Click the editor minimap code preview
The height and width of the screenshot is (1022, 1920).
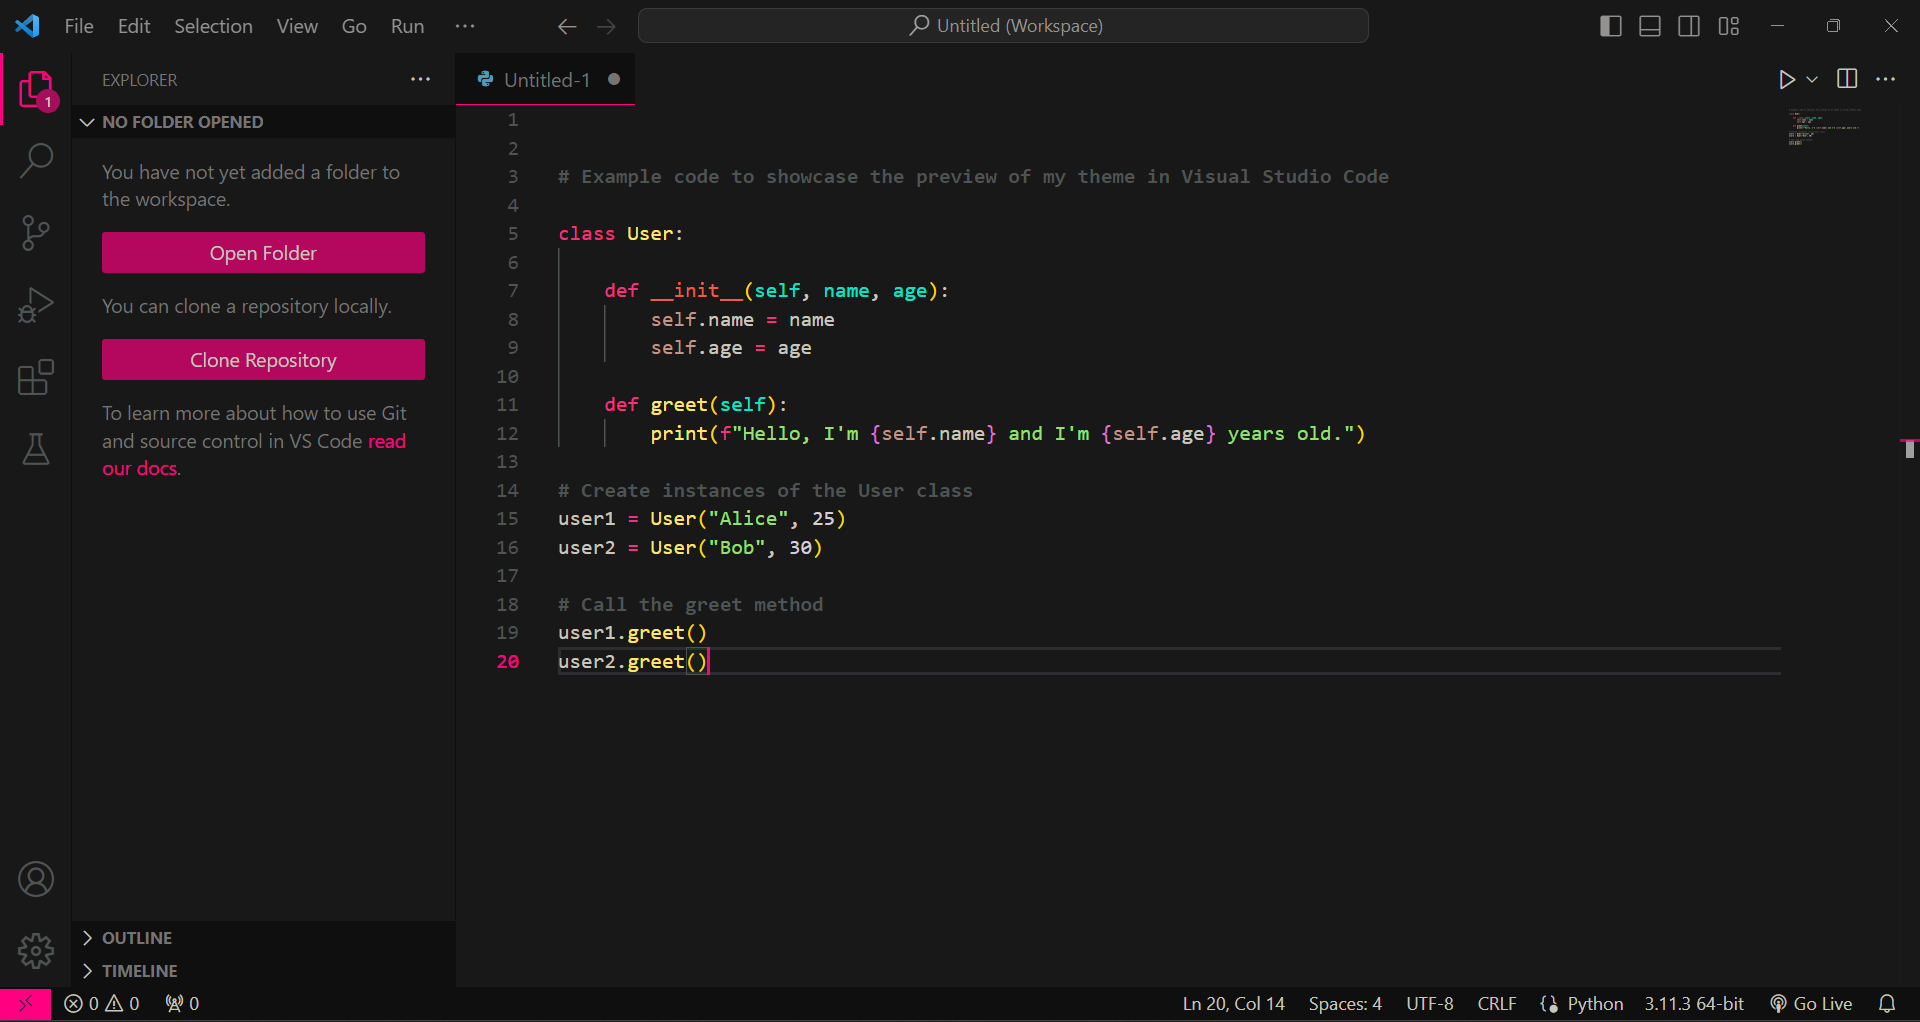[1824, 128]
